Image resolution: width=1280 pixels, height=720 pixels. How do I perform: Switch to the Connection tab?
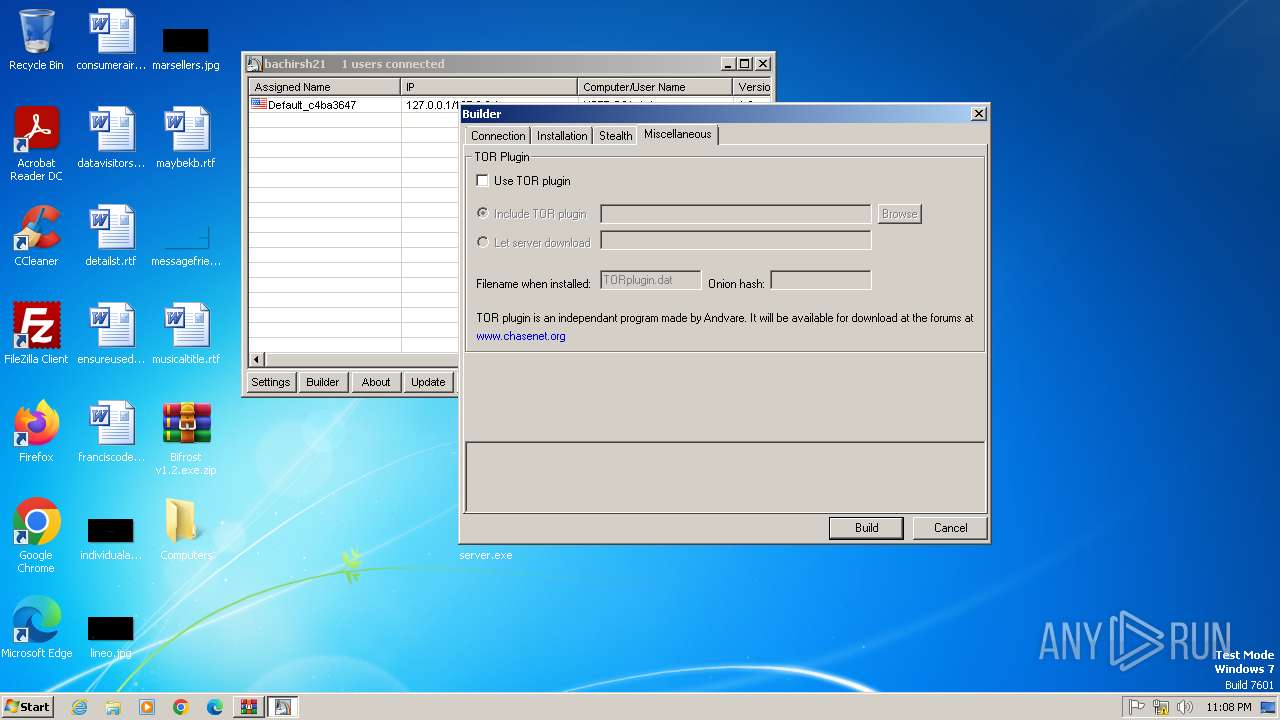[498, 136]
